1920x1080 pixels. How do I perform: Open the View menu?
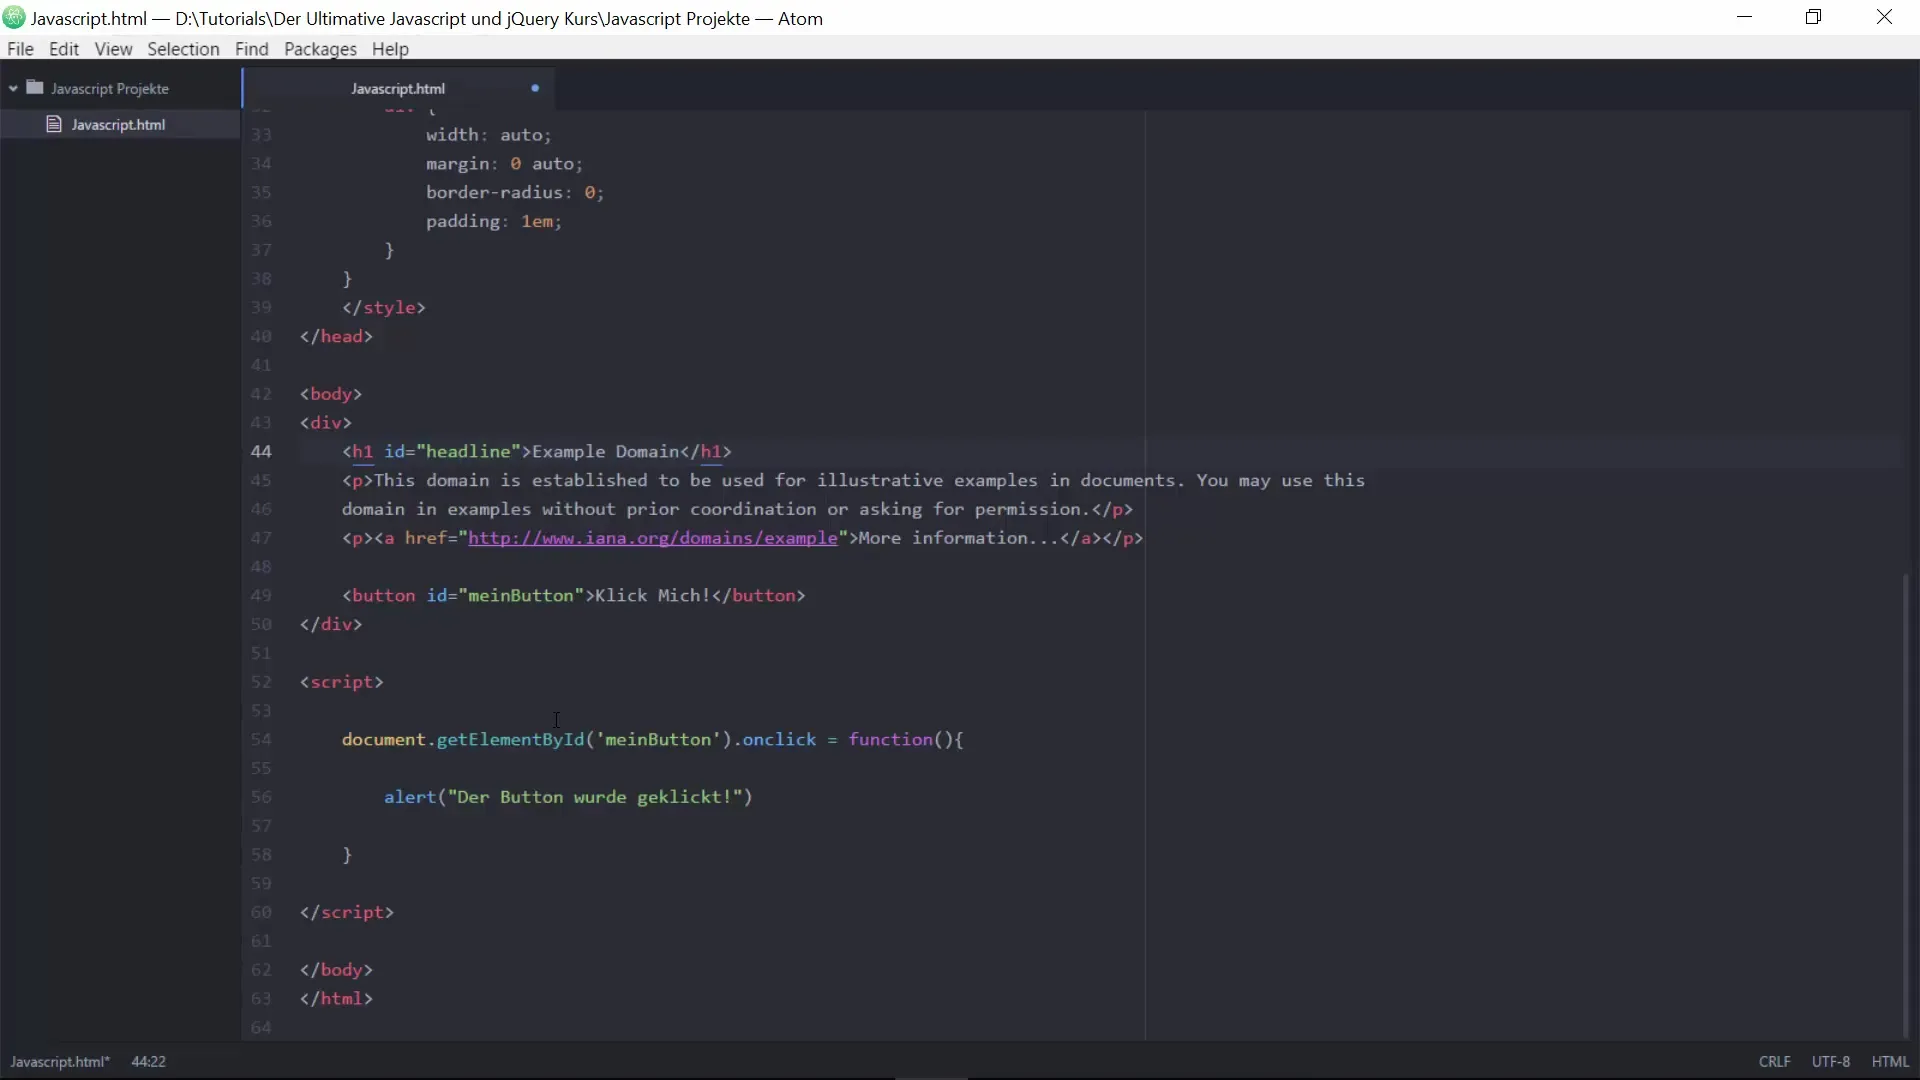point(113,49)
